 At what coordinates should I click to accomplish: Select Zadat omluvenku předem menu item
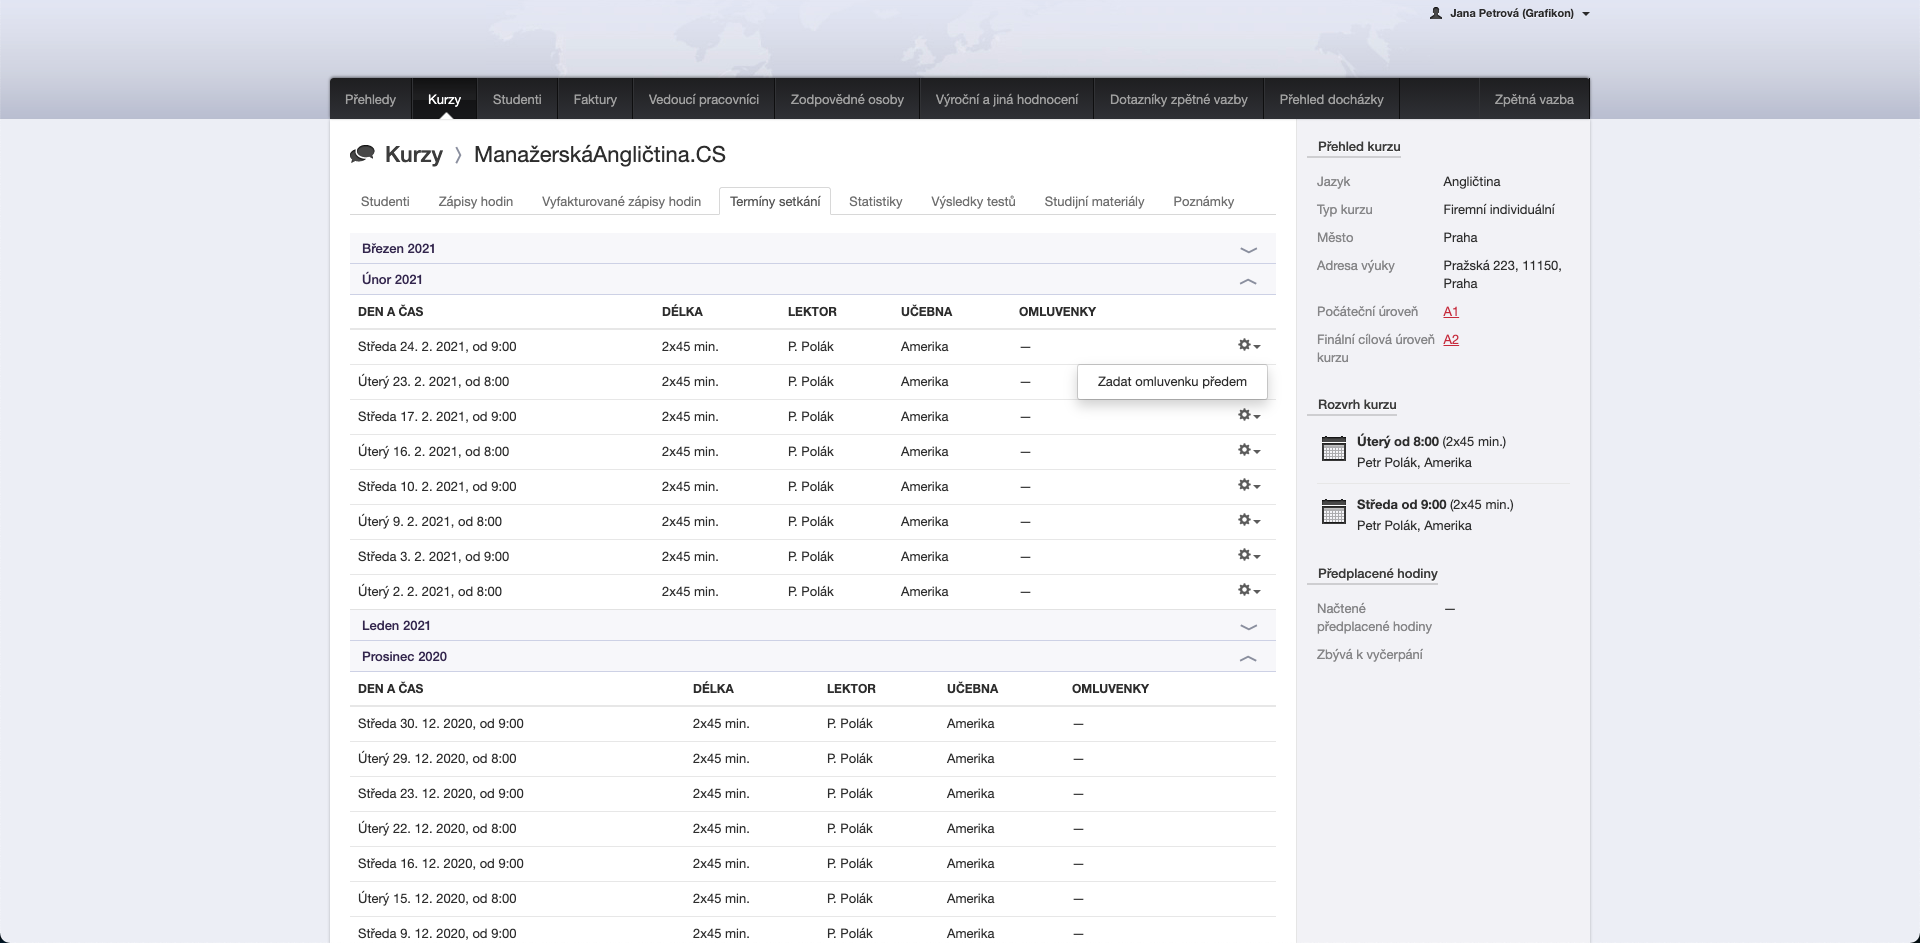(x=1172, y=381)
